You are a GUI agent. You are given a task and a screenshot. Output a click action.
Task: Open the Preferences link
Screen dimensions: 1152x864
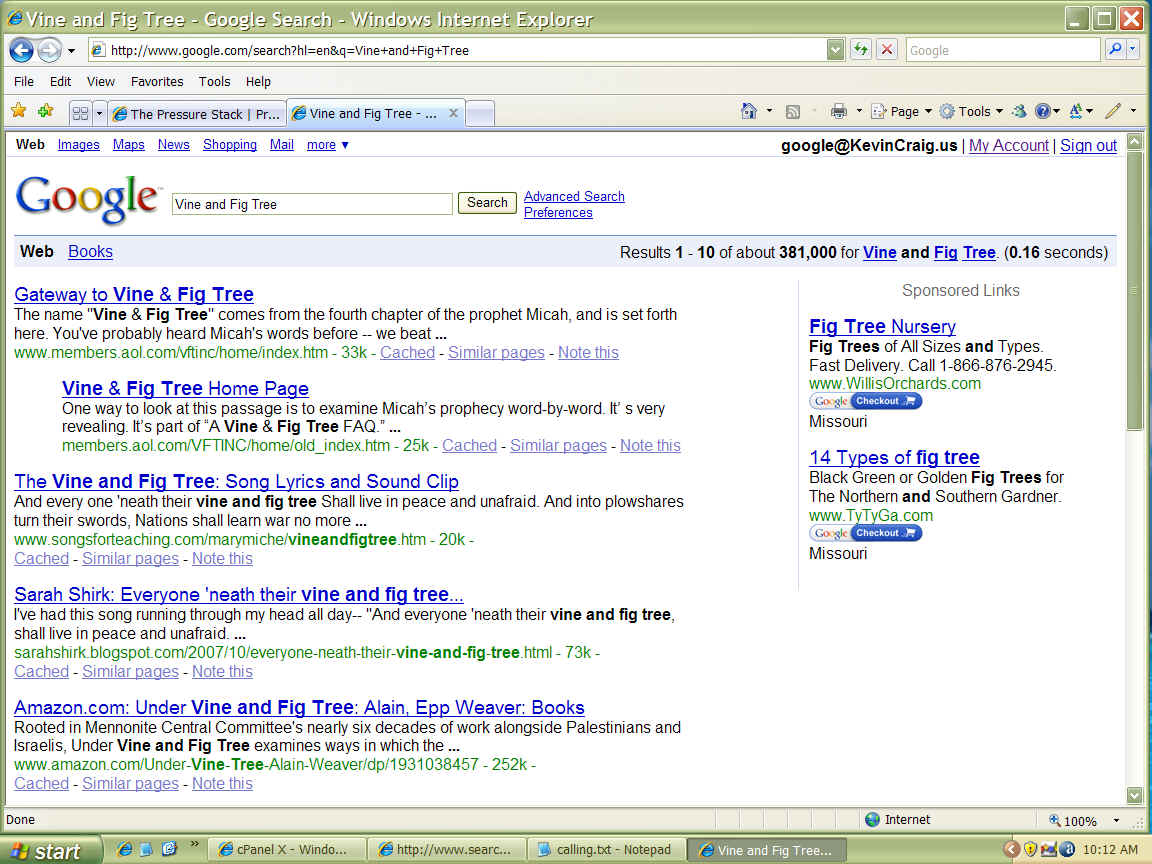(558, 212)
